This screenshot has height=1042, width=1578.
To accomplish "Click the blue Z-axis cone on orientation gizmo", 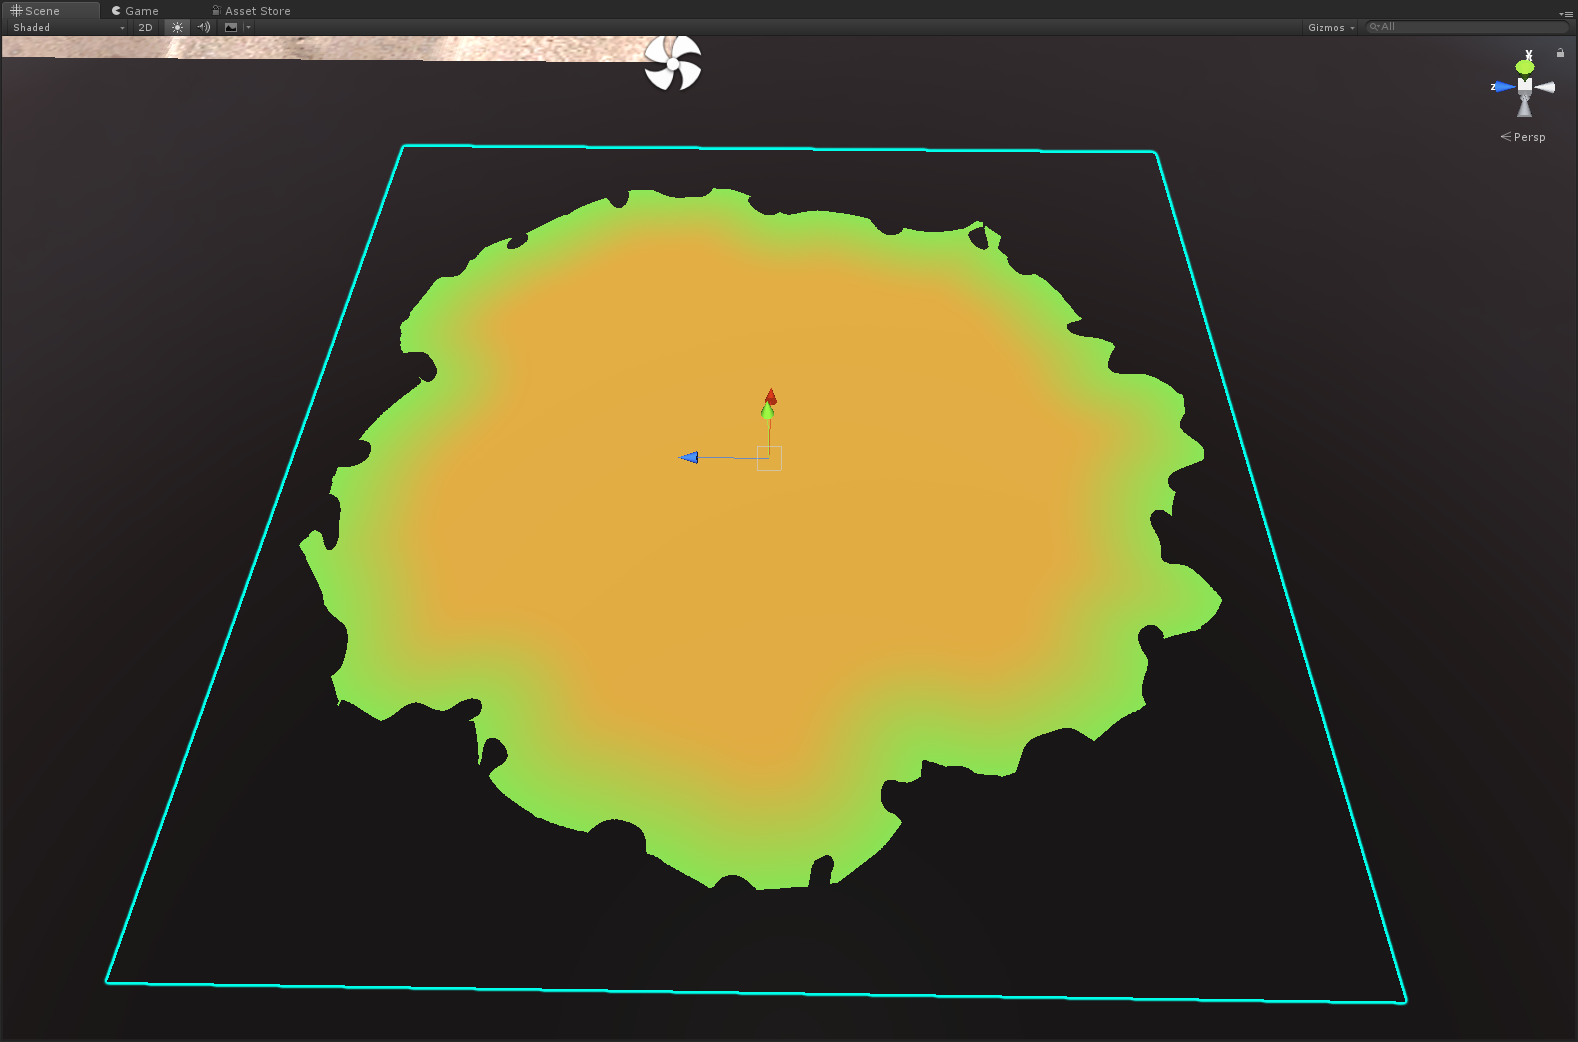I will [1504, 87].
